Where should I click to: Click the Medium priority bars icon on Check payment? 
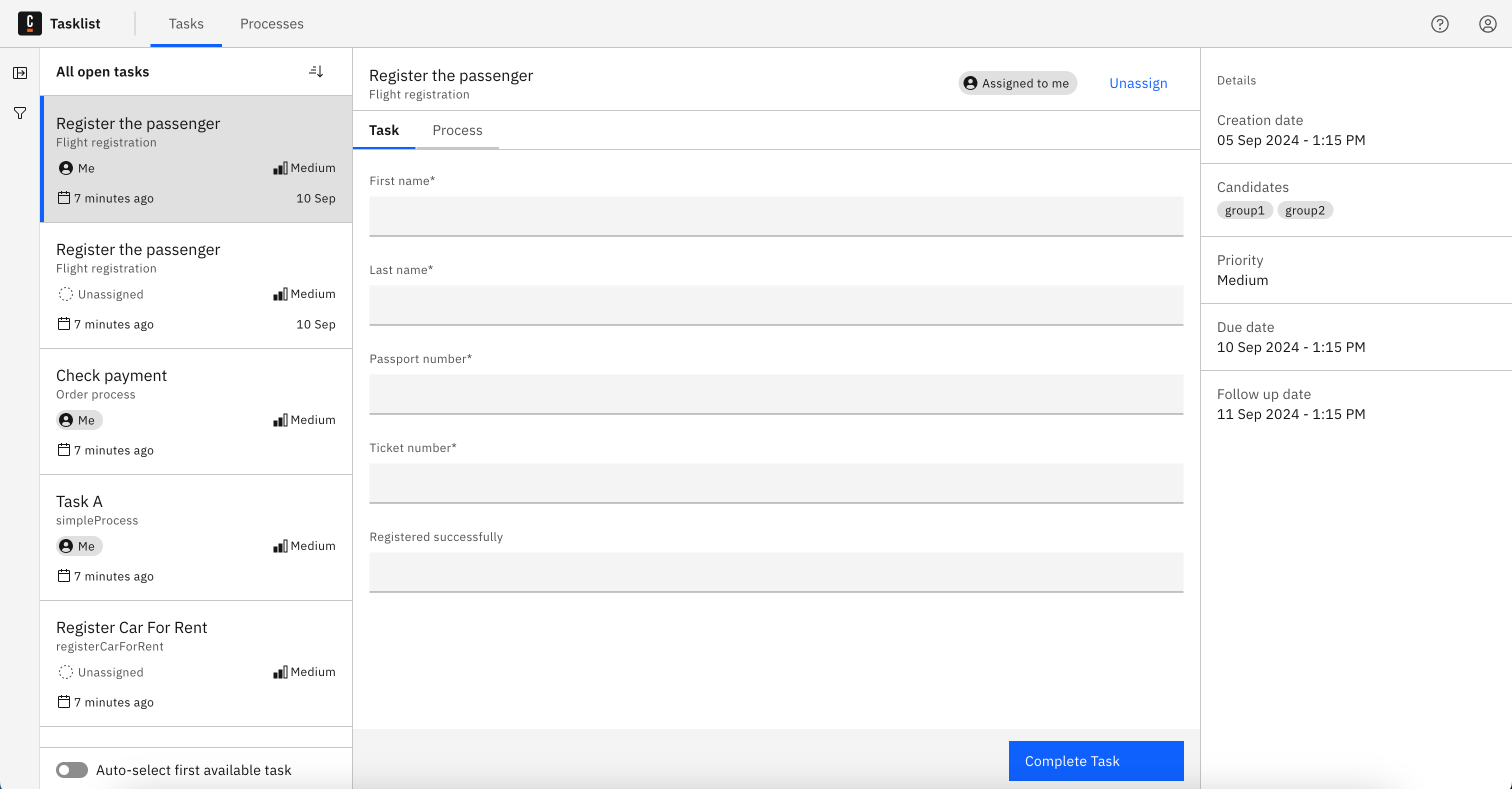pyautogui.click(x=283, y=419)
